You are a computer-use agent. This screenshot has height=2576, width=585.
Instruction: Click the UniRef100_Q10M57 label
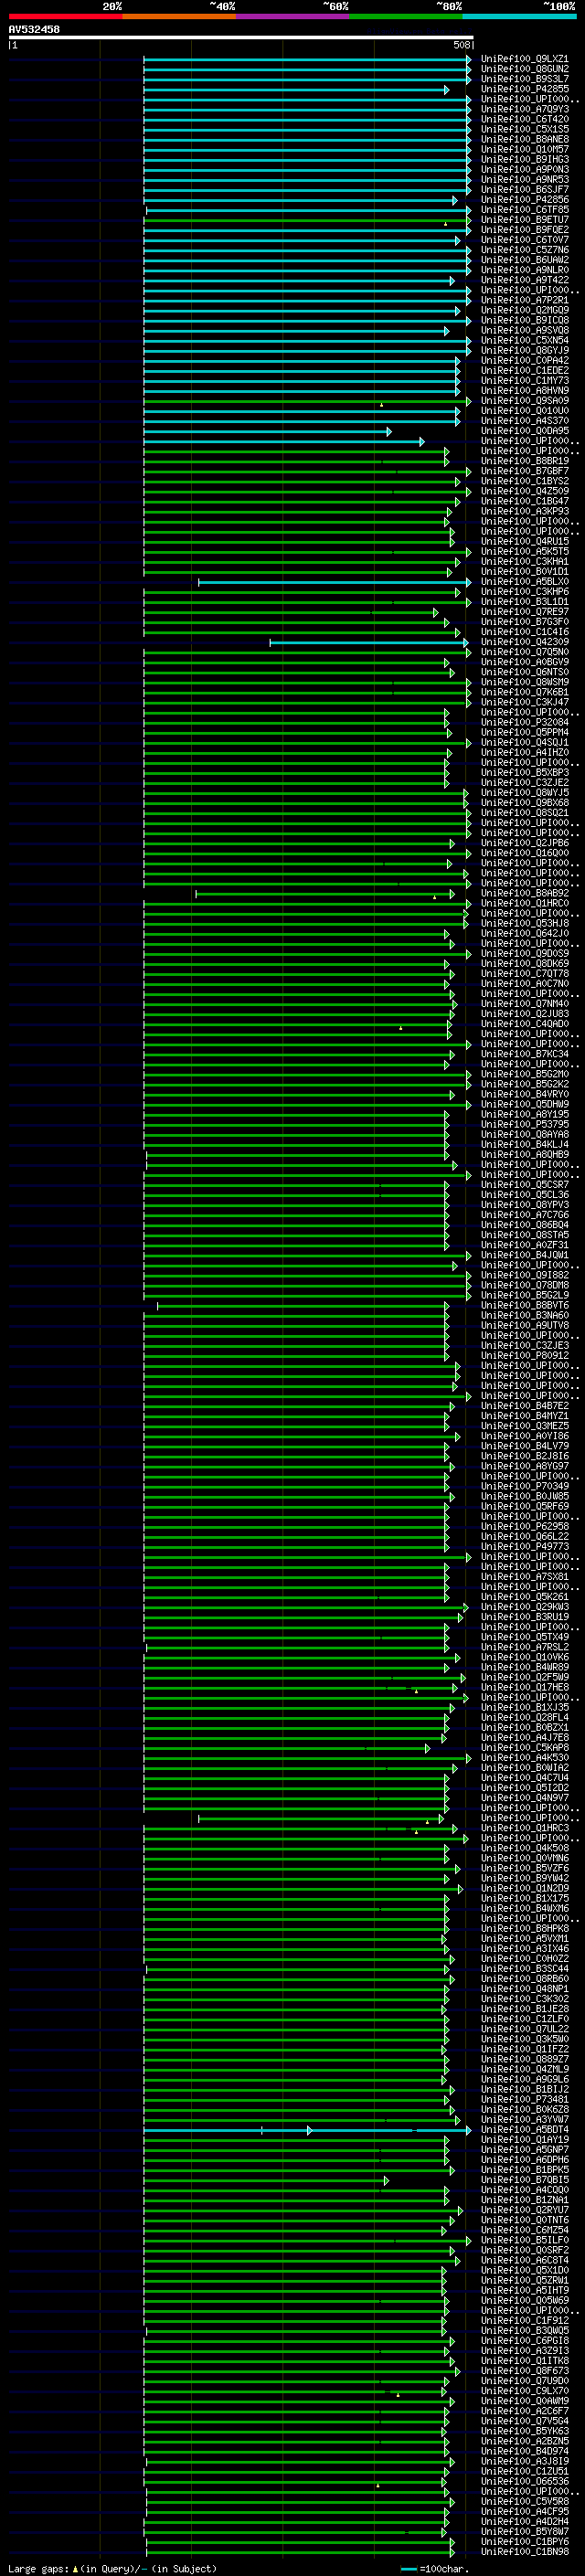tap(524, 149)
